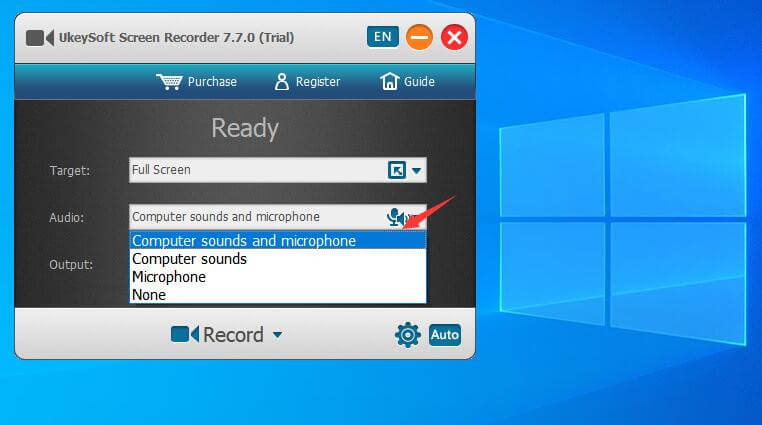Select Computer sounds and microphone option
This screenshot has height=425, width=762.
click(x=277, y=240)
